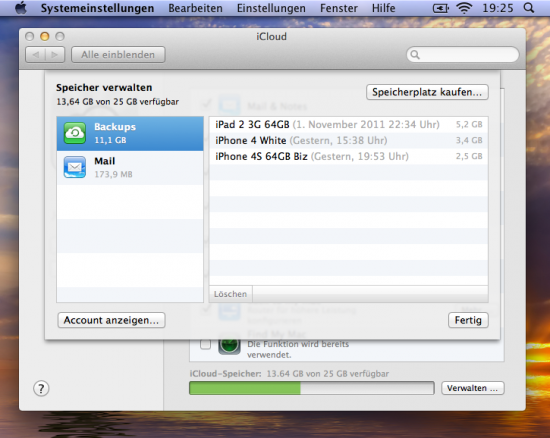
Task: Open the Einstellungen menu
Action: [271, 8]
